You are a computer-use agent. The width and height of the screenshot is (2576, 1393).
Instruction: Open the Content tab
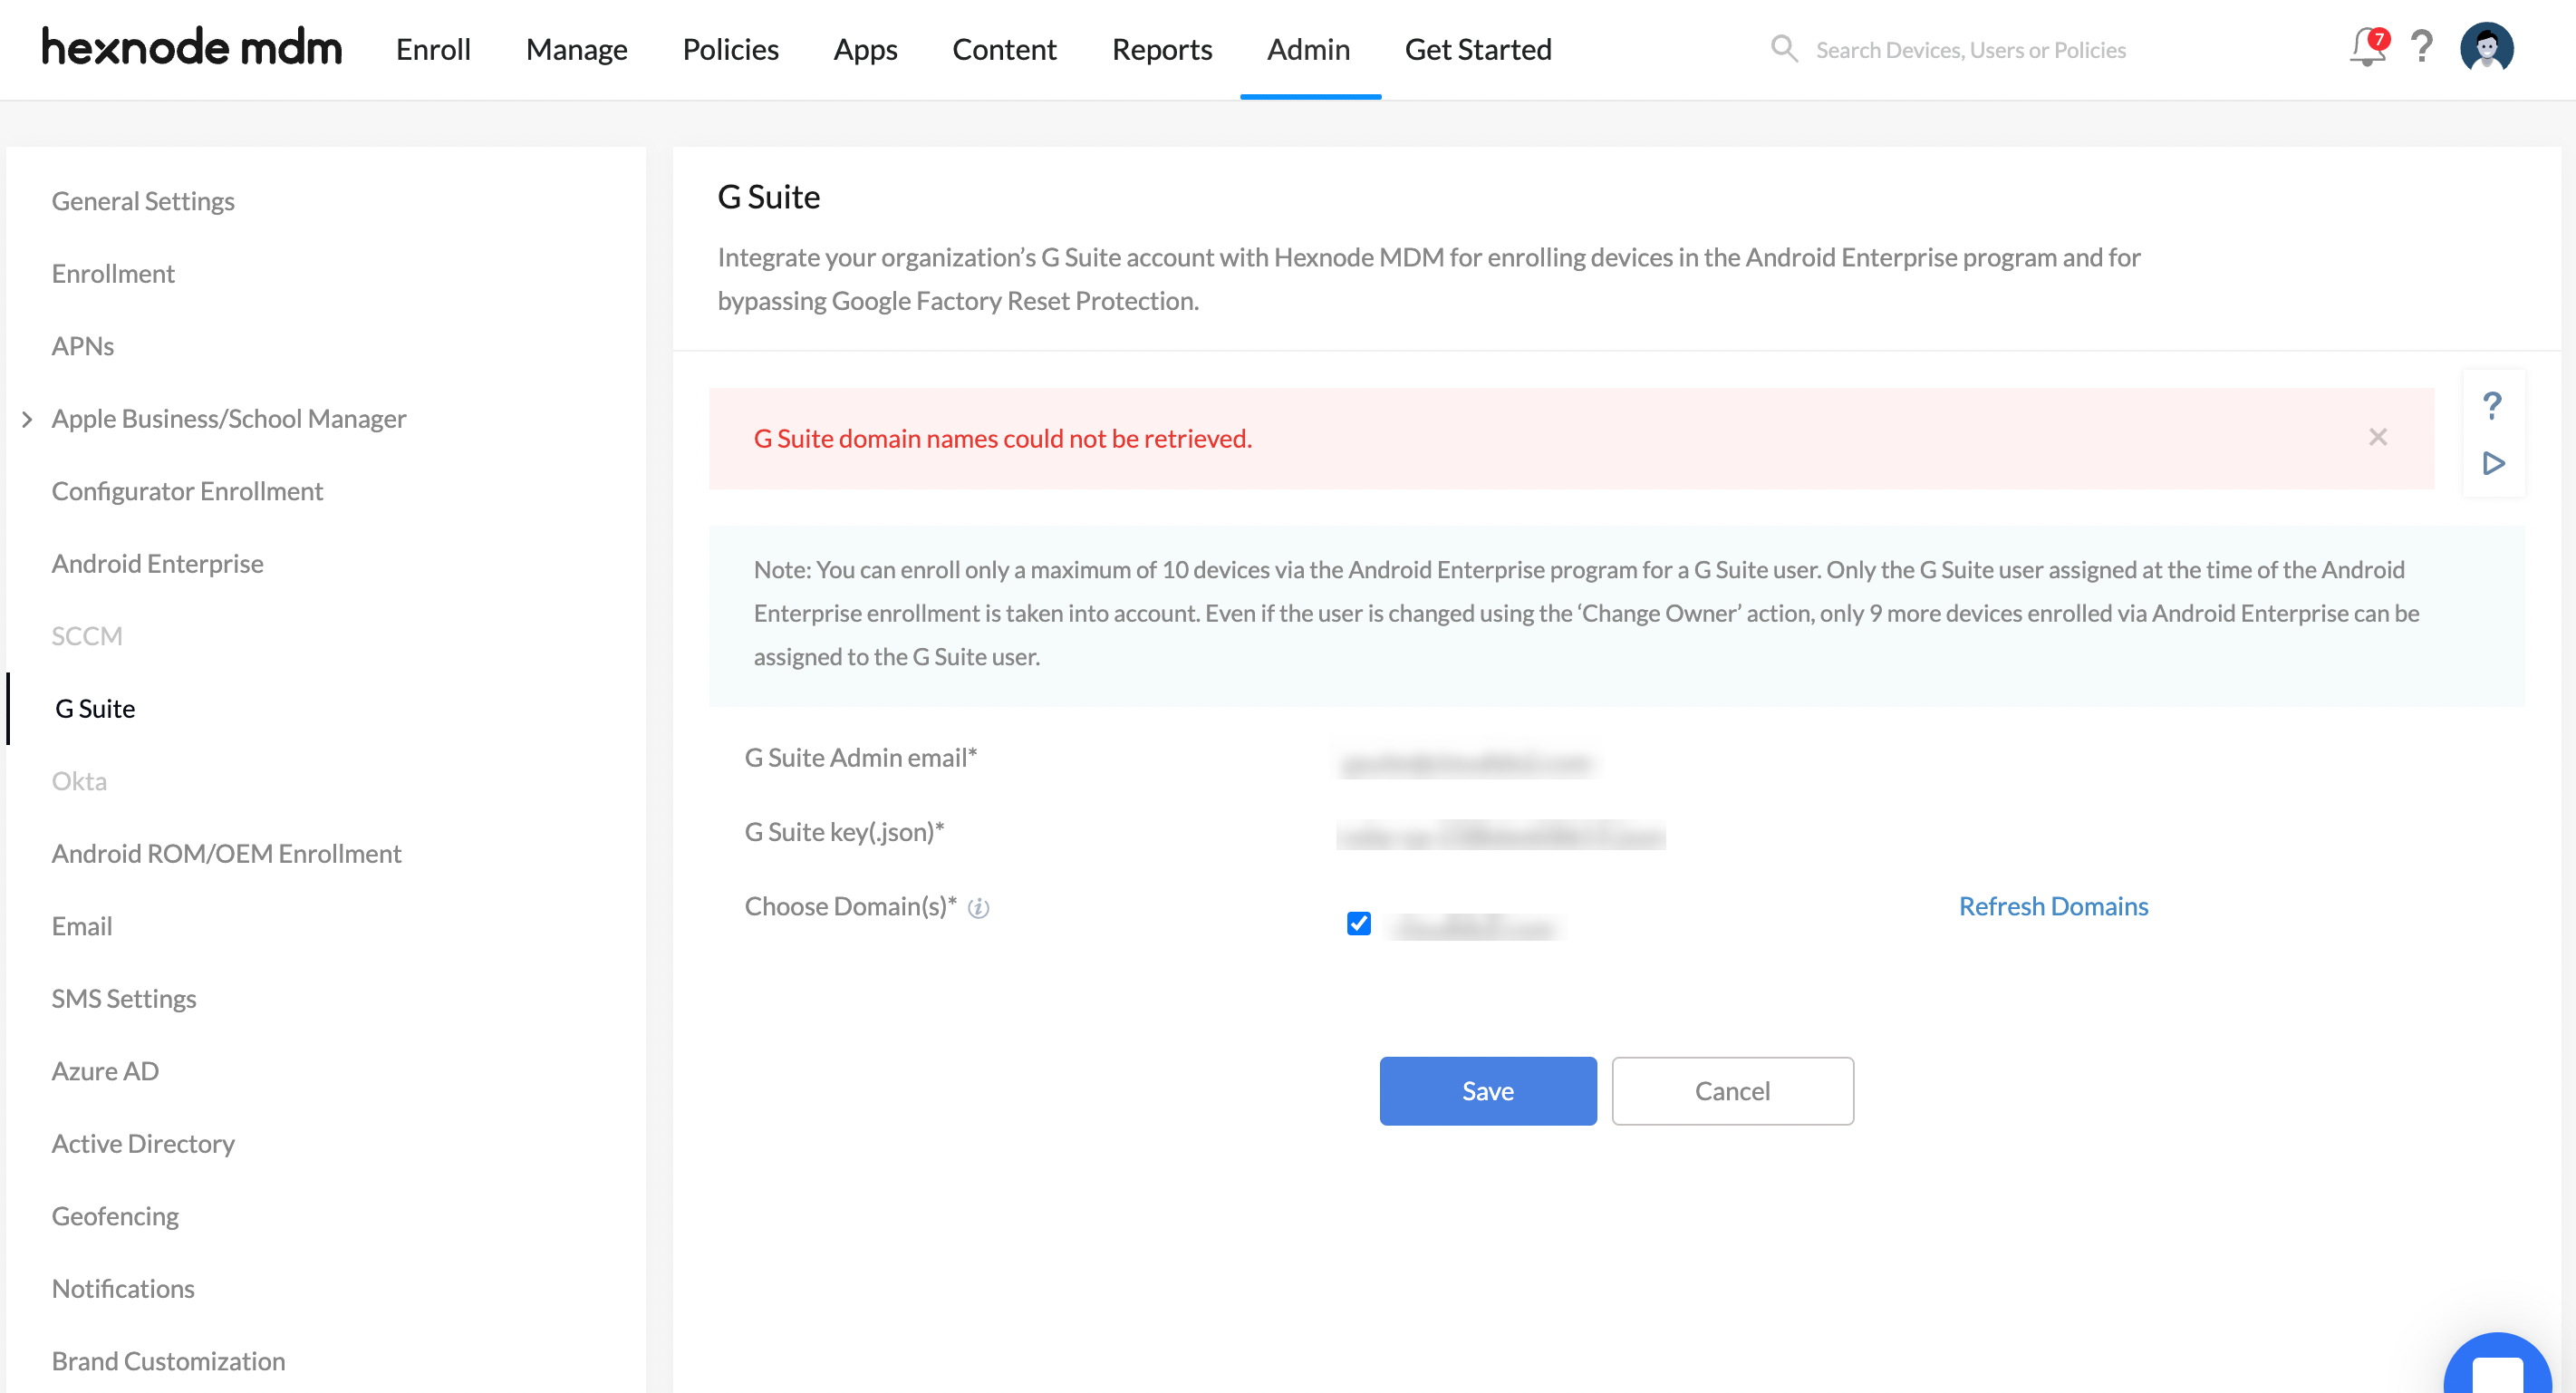click(x=1004, y=49)
